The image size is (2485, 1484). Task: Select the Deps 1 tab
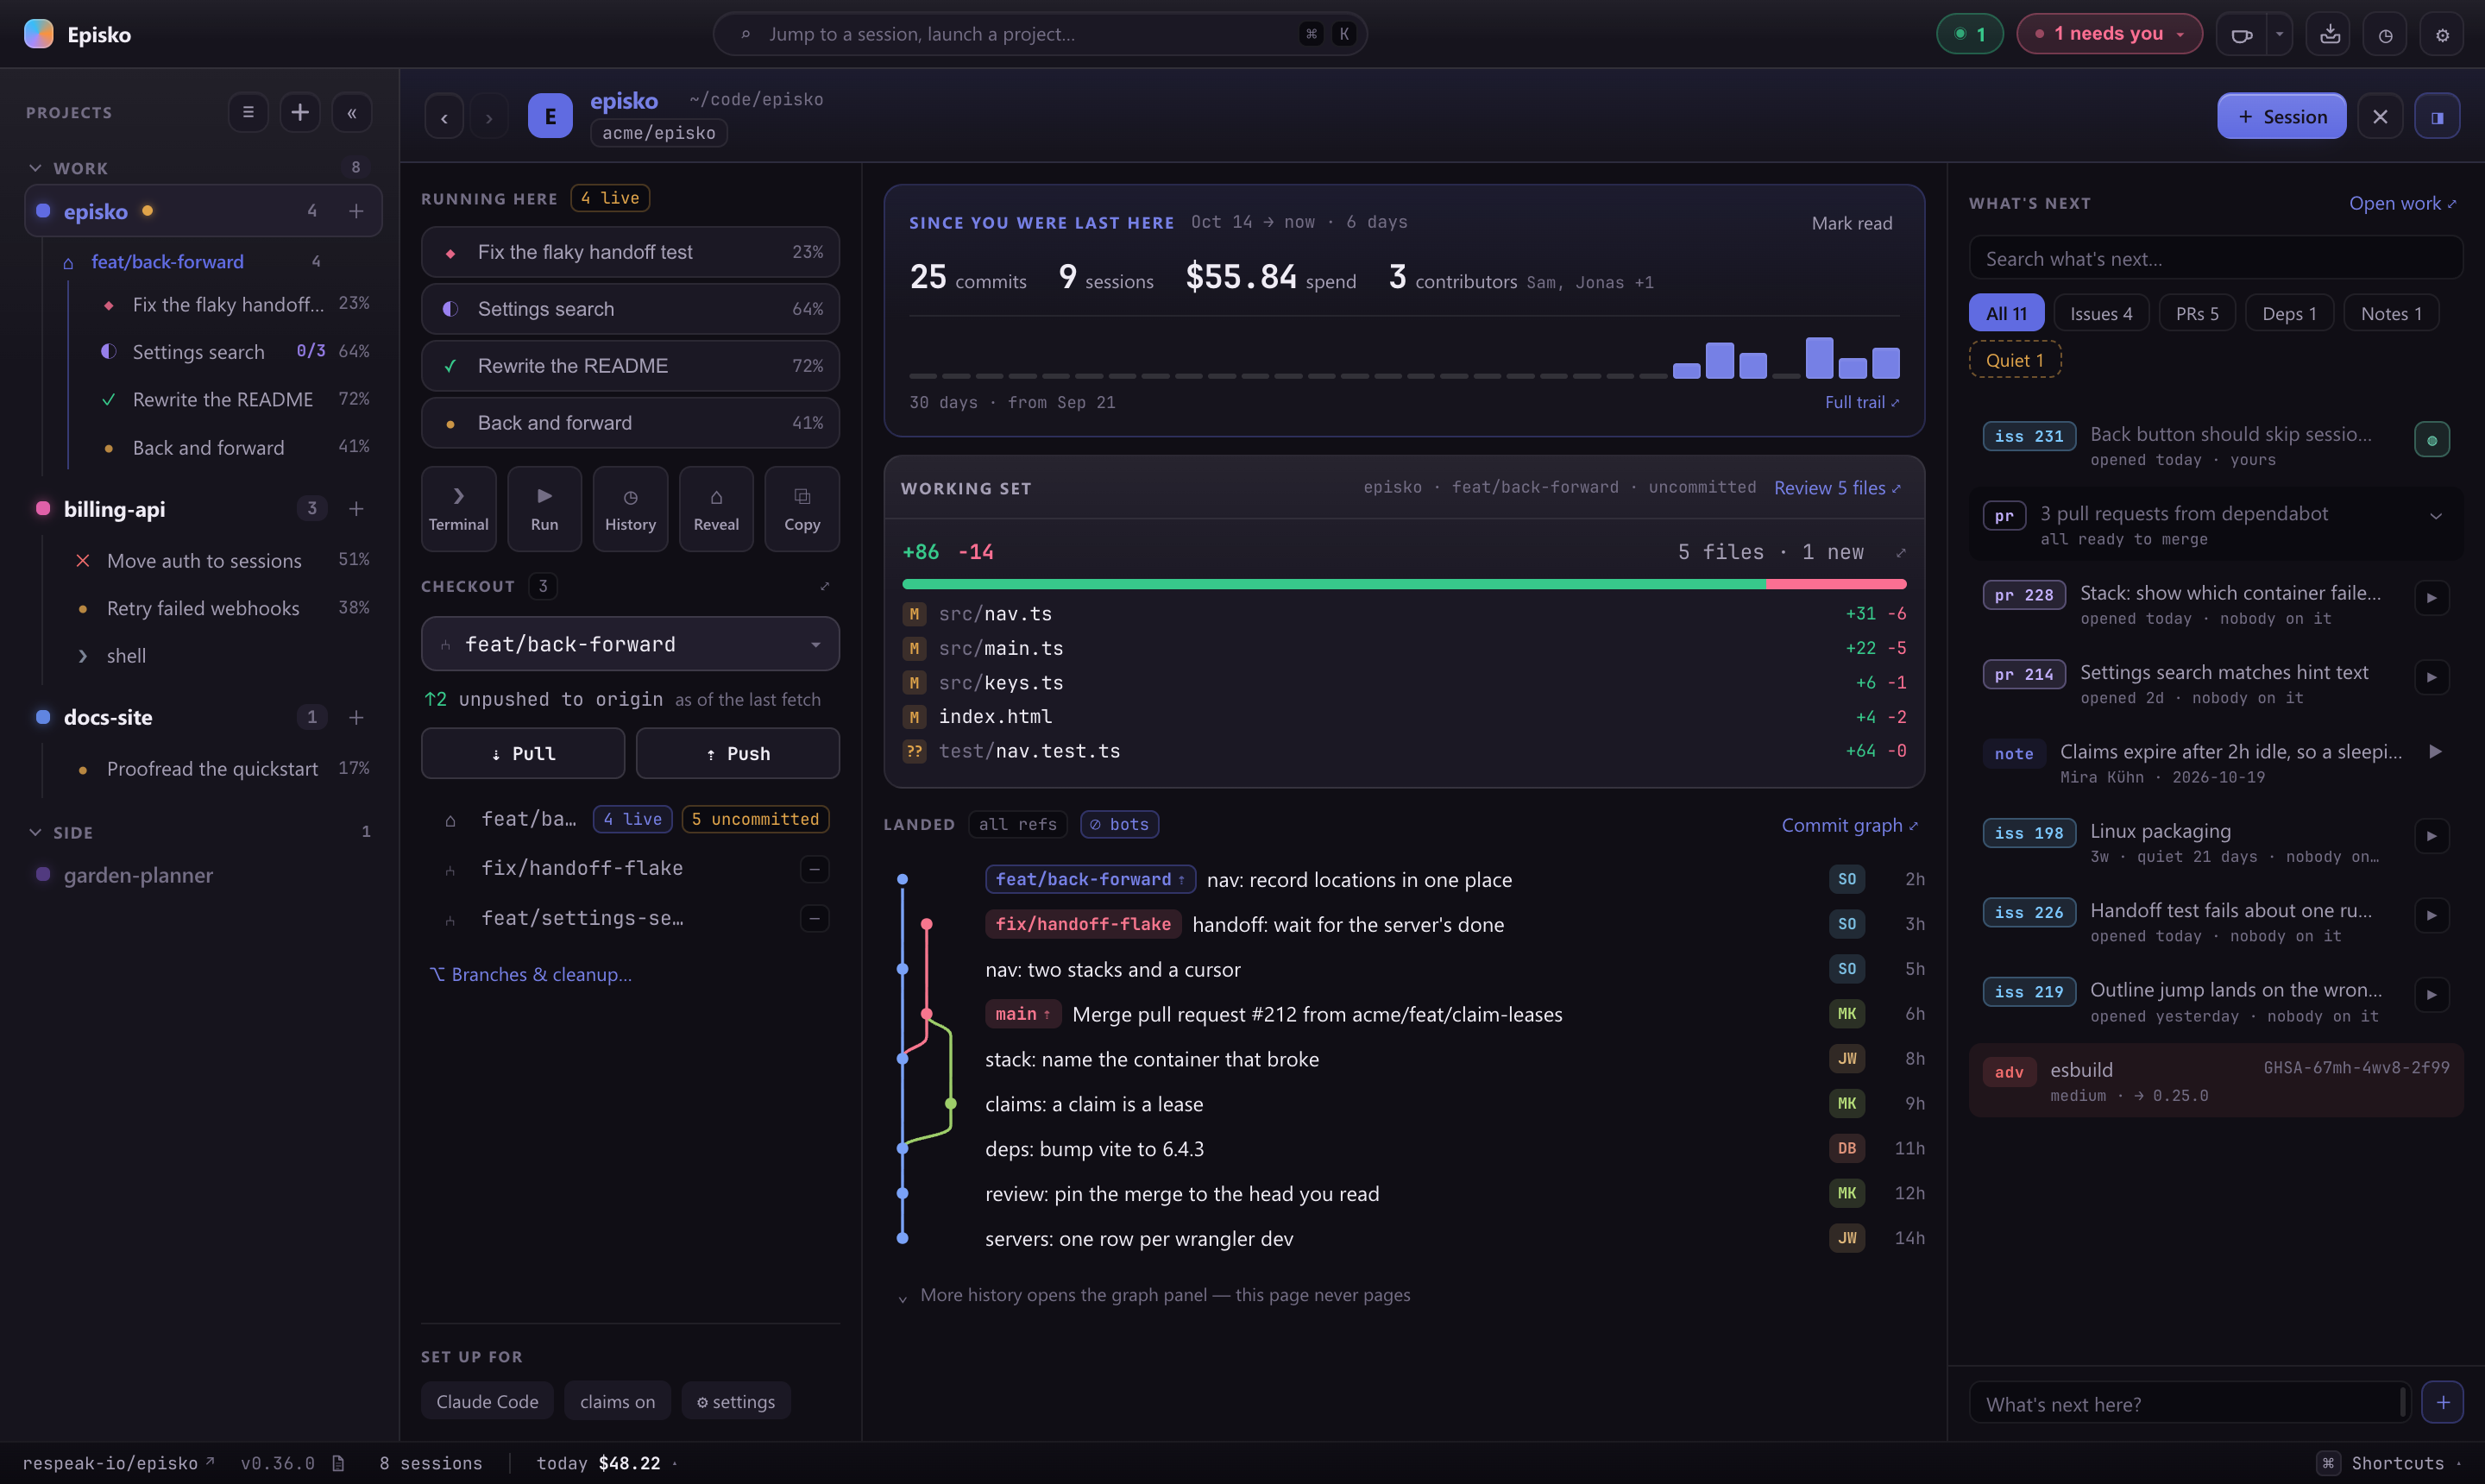[2289, 313]
